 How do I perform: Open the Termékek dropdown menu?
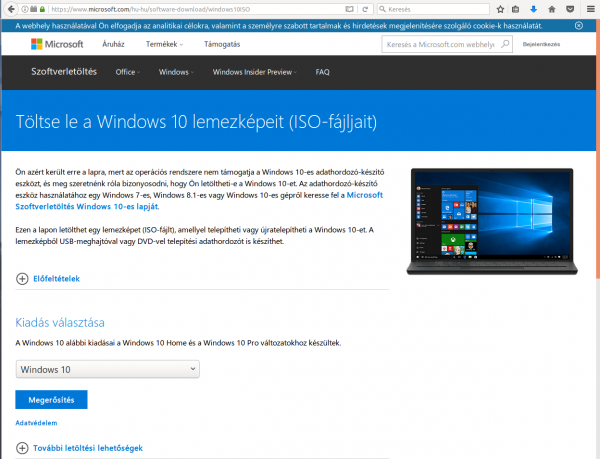click(x=164, y=44)
